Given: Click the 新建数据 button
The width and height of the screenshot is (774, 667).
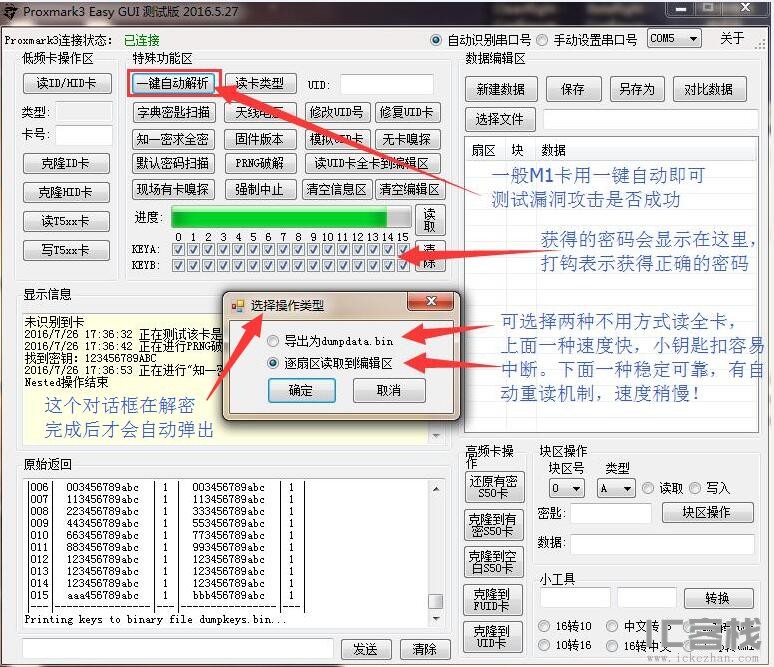Looking at the screenshot, I should point(501,89).
